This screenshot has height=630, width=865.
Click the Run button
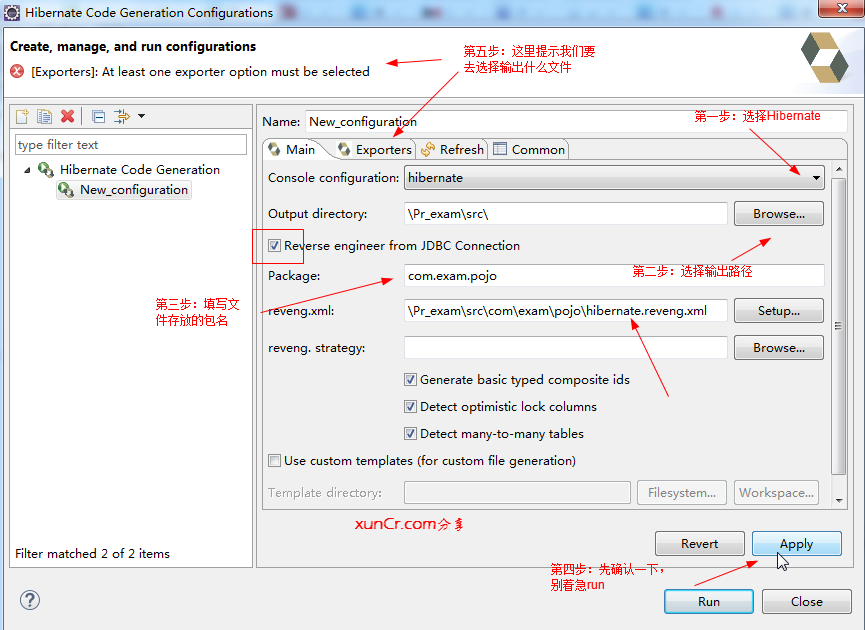click(x=709, y=601)
